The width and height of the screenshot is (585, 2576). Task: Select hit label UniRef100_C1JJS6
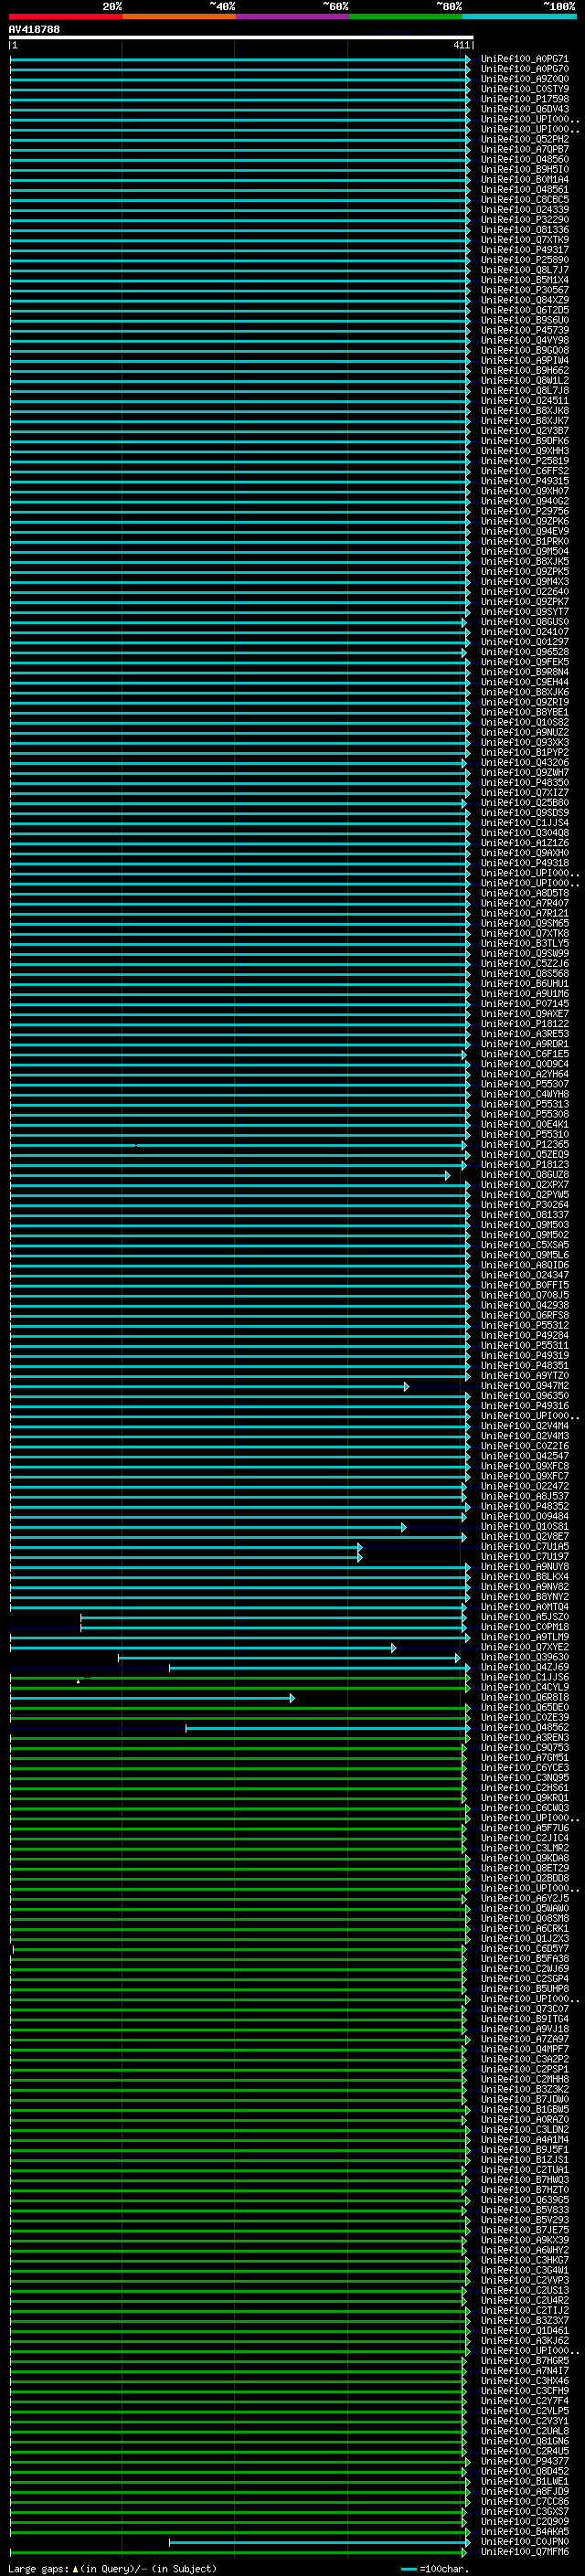525,1677
